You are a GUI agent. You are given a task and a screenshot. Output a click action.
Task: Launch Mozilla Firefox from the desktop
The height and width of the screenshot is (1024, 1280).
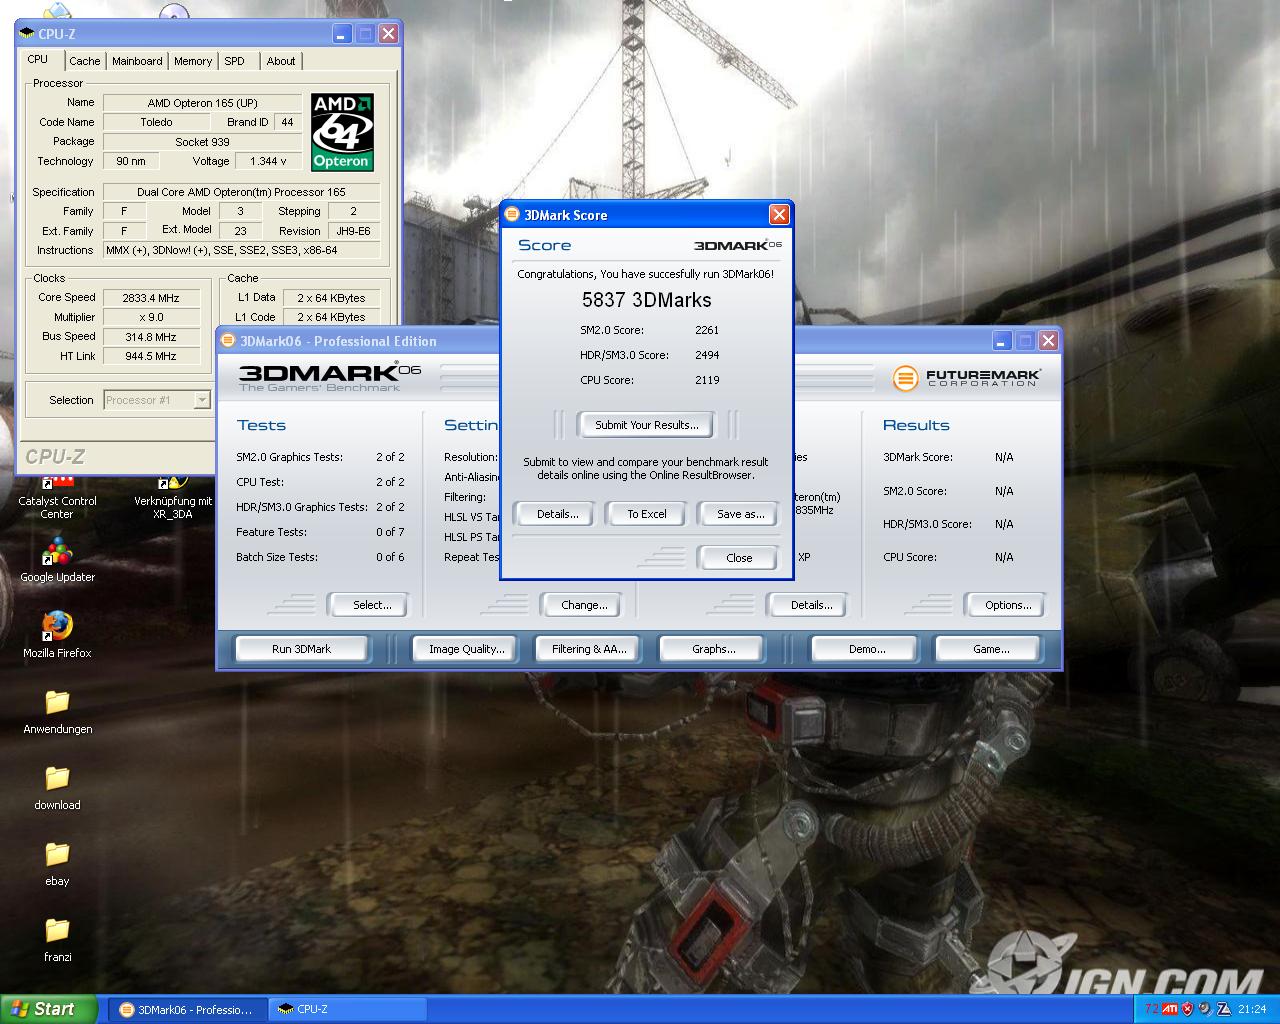[57, 634]
